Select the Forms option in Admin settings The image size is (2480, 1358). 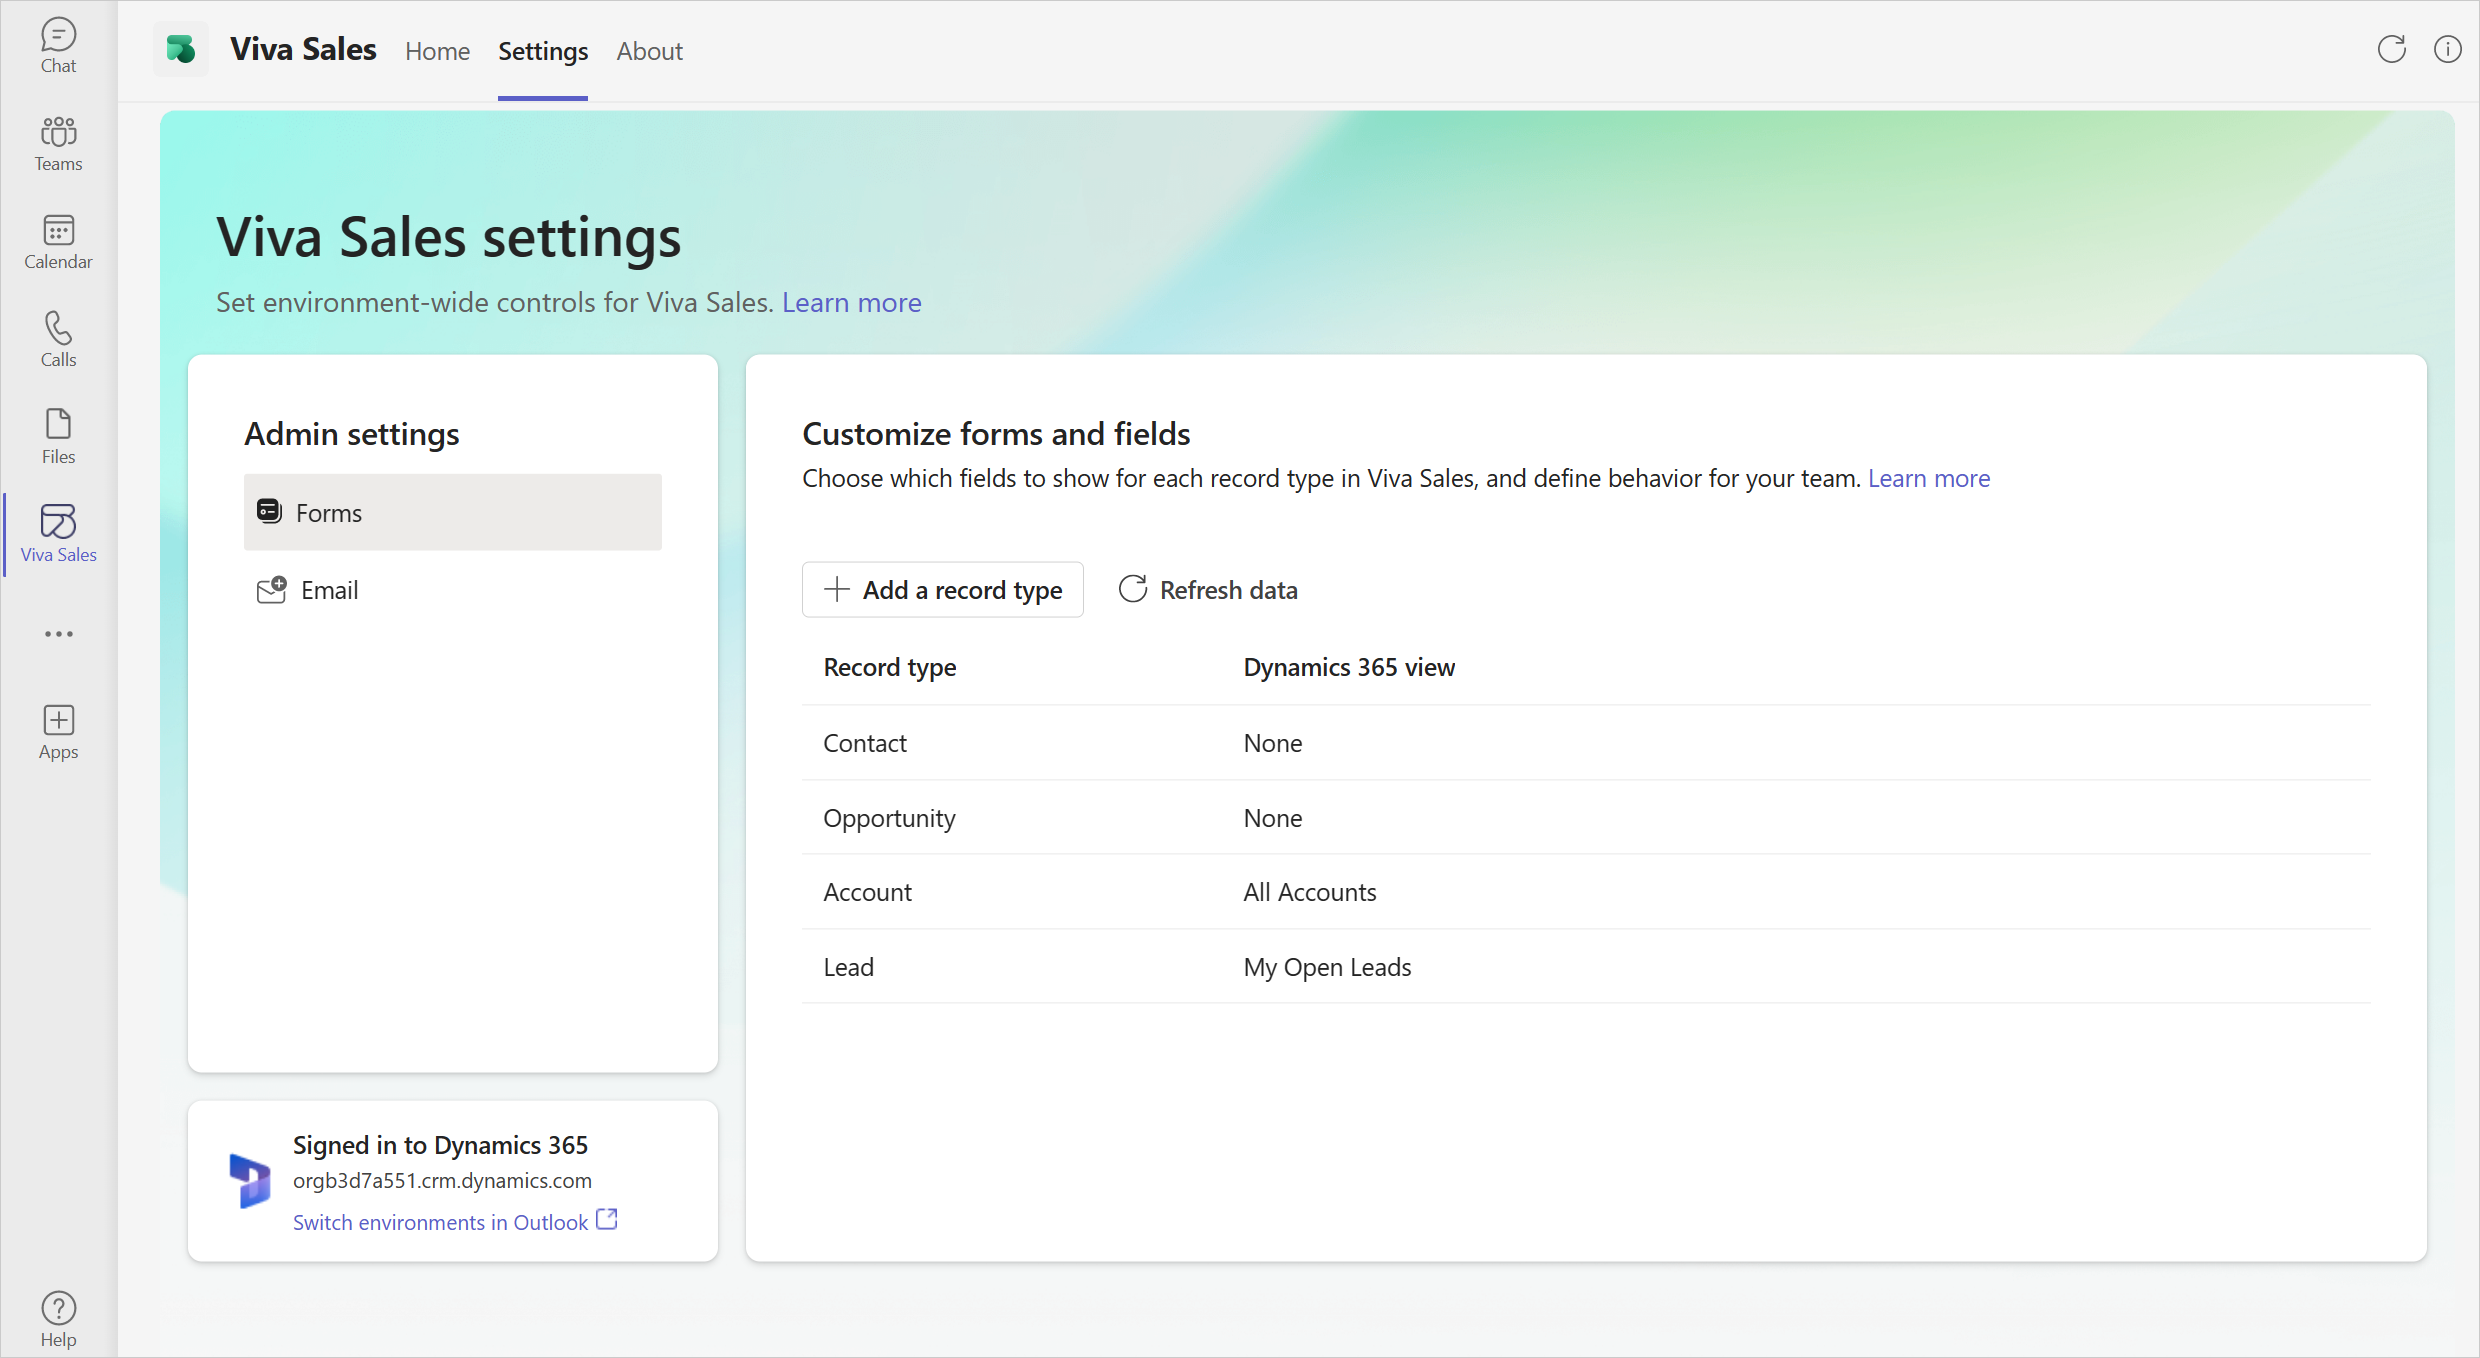[452, 512]
